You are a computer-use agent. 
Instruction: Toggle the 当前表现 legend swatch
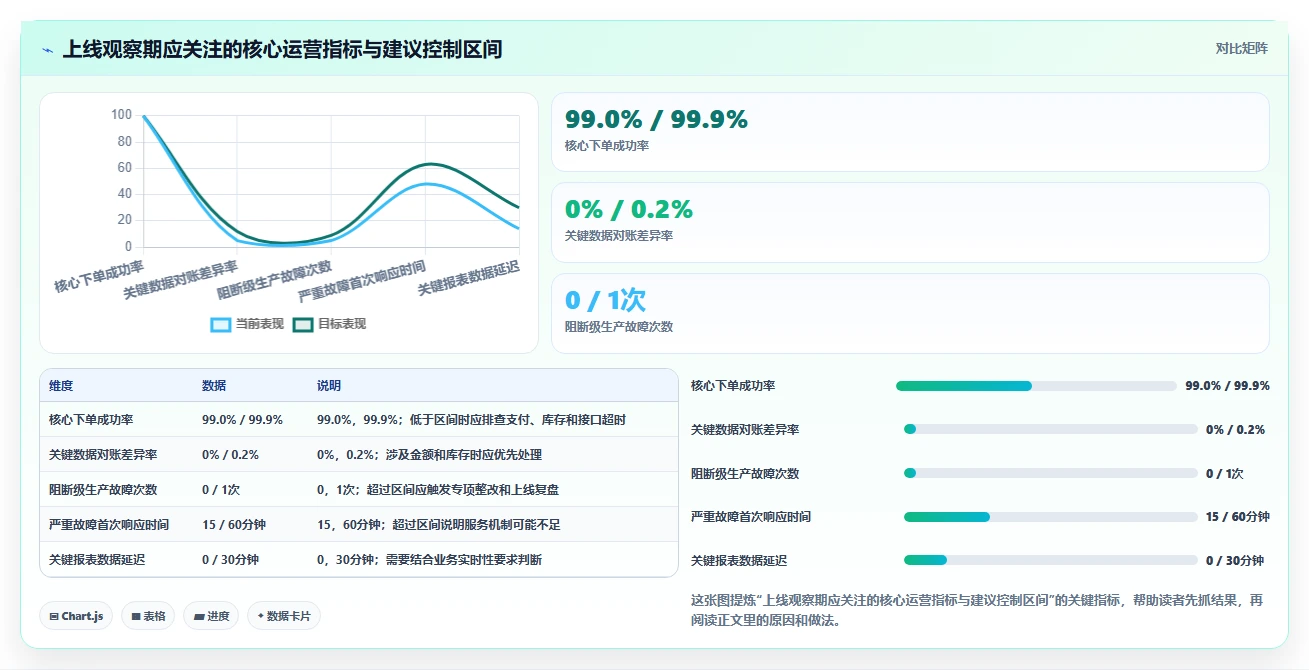pos(220,324)
